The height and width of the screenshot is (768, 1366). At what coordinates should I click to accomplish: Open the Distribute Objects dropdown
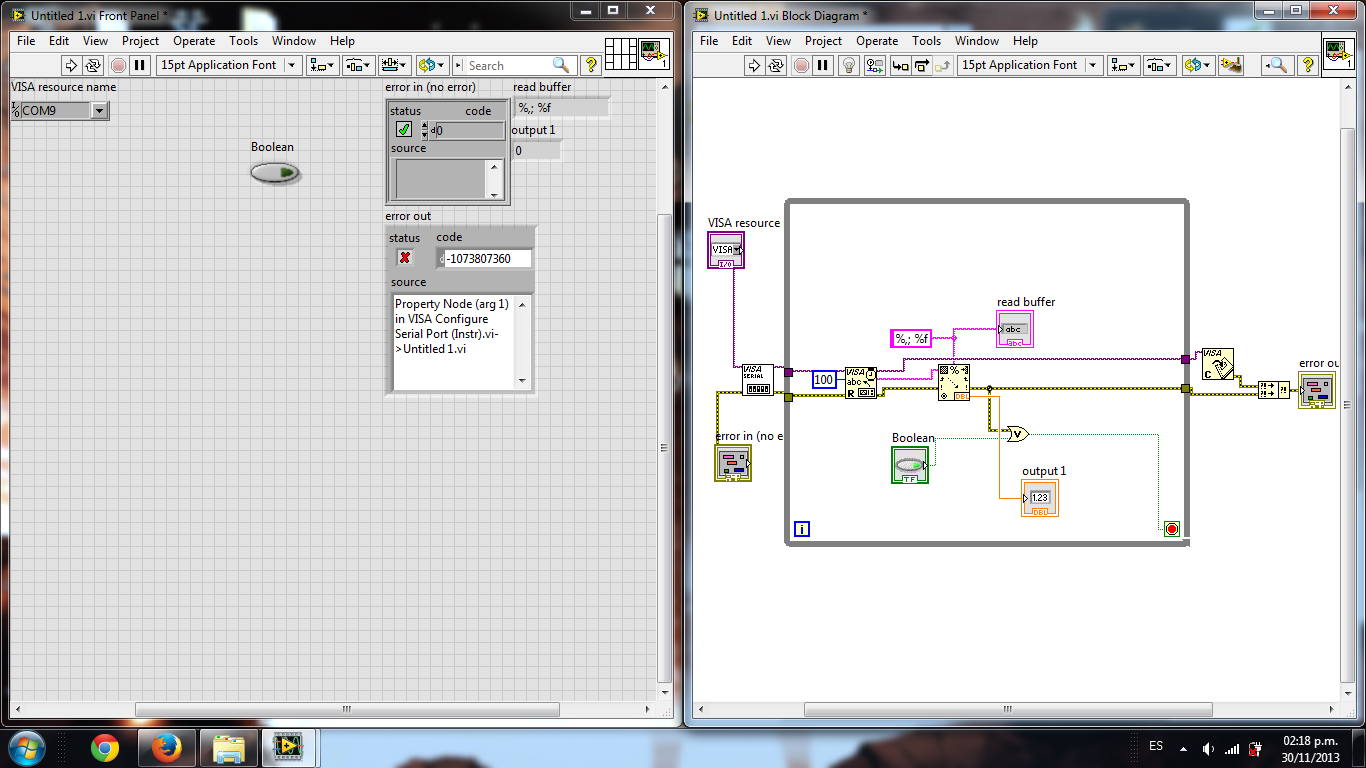click(x=356, y=65)
